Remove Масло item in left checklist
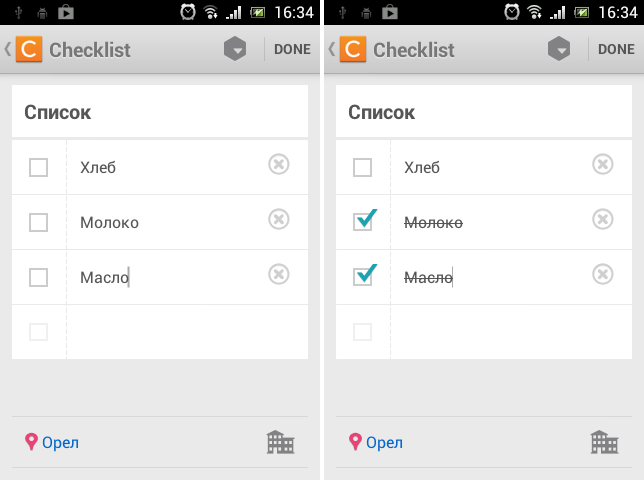 coord(279,274)
